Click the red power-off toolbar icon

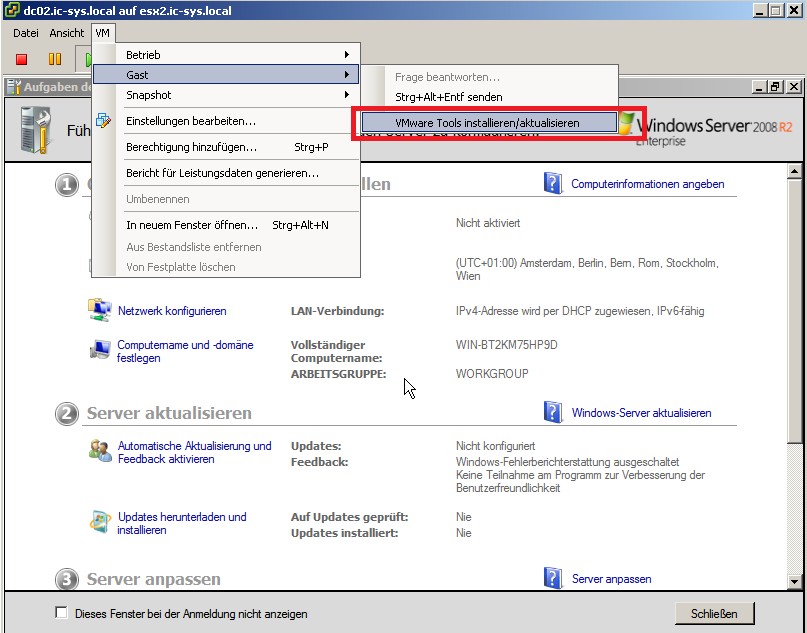(x=21, y=60)
